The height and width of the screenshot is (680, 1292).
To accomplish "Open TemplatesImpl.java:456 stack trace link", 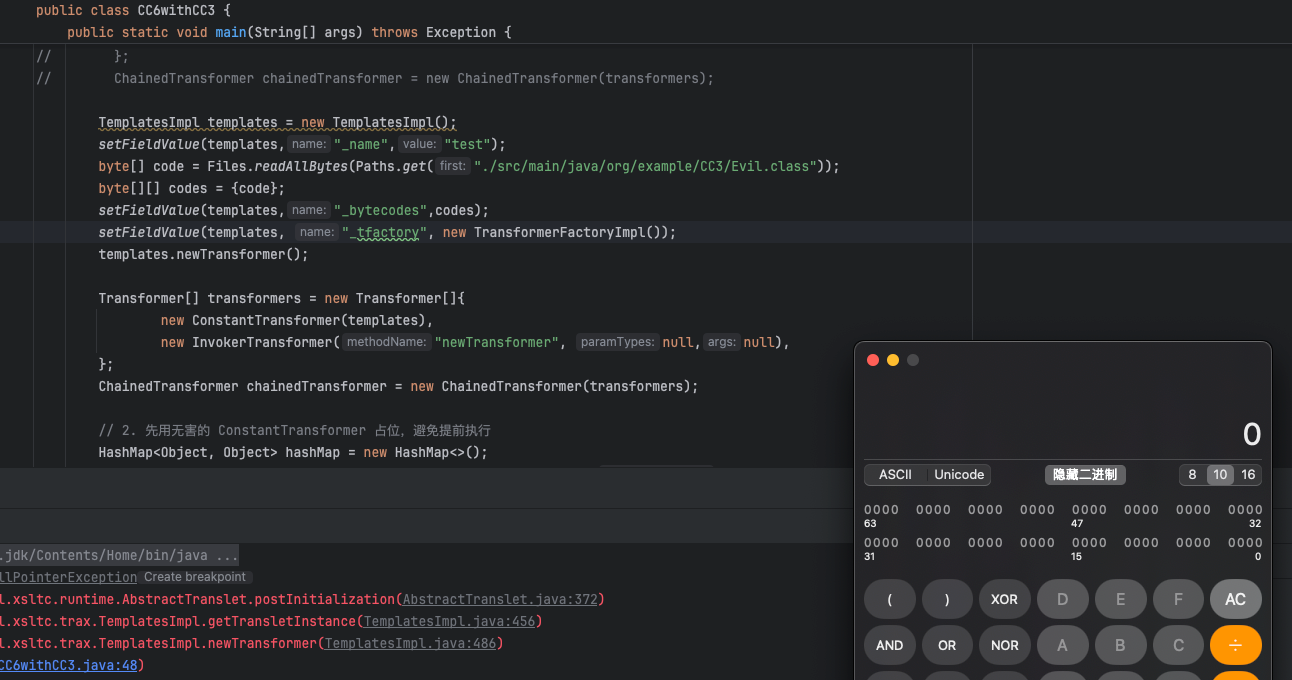I will (x=449, y=621).
